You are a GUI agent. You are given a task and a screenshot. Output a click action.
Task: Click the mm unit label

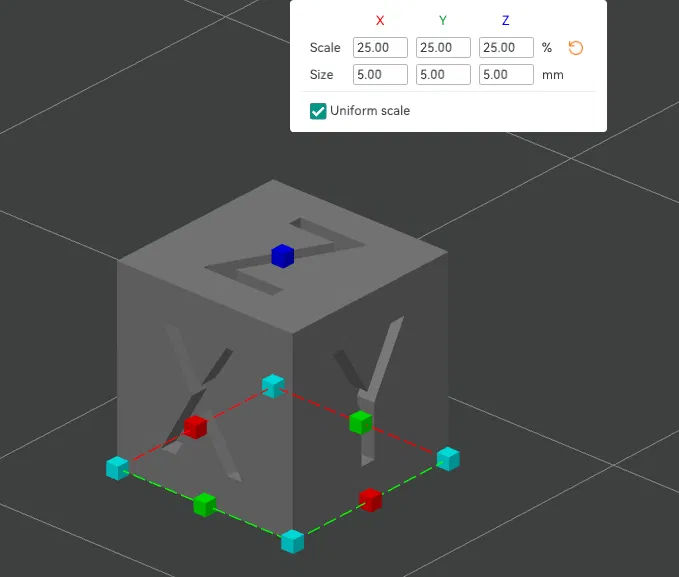click(553, 75)
